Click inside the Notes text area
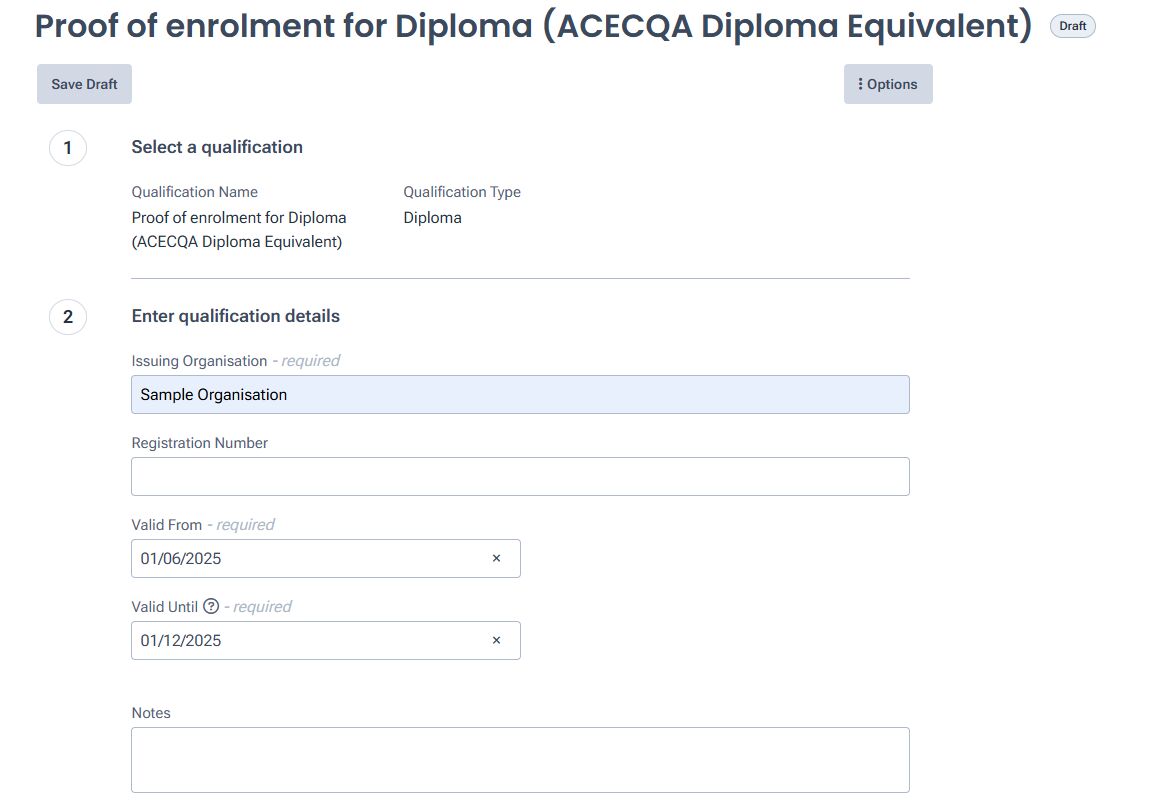The height and width of the screenshot is (808, 1164). coord(520,760)
